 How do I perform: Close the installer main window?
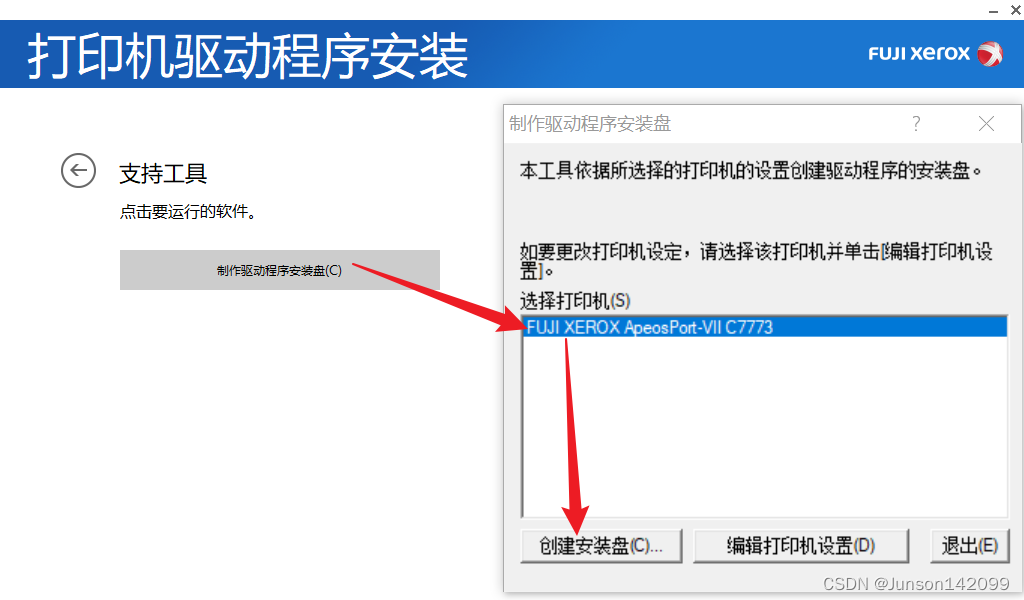[1016, 10]
